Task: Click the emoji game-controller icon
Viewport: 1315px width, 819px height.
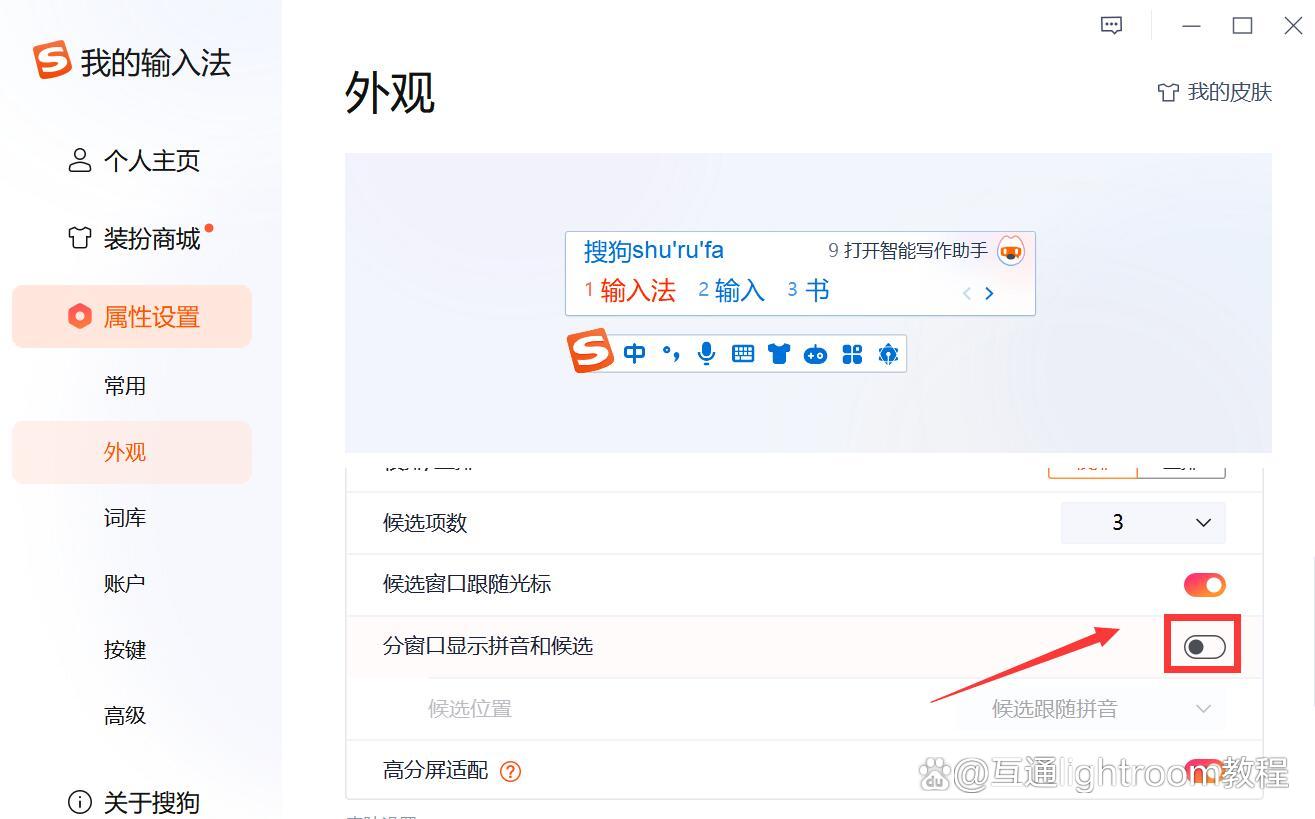Action: pyautogui.click(x=815, y=353)
